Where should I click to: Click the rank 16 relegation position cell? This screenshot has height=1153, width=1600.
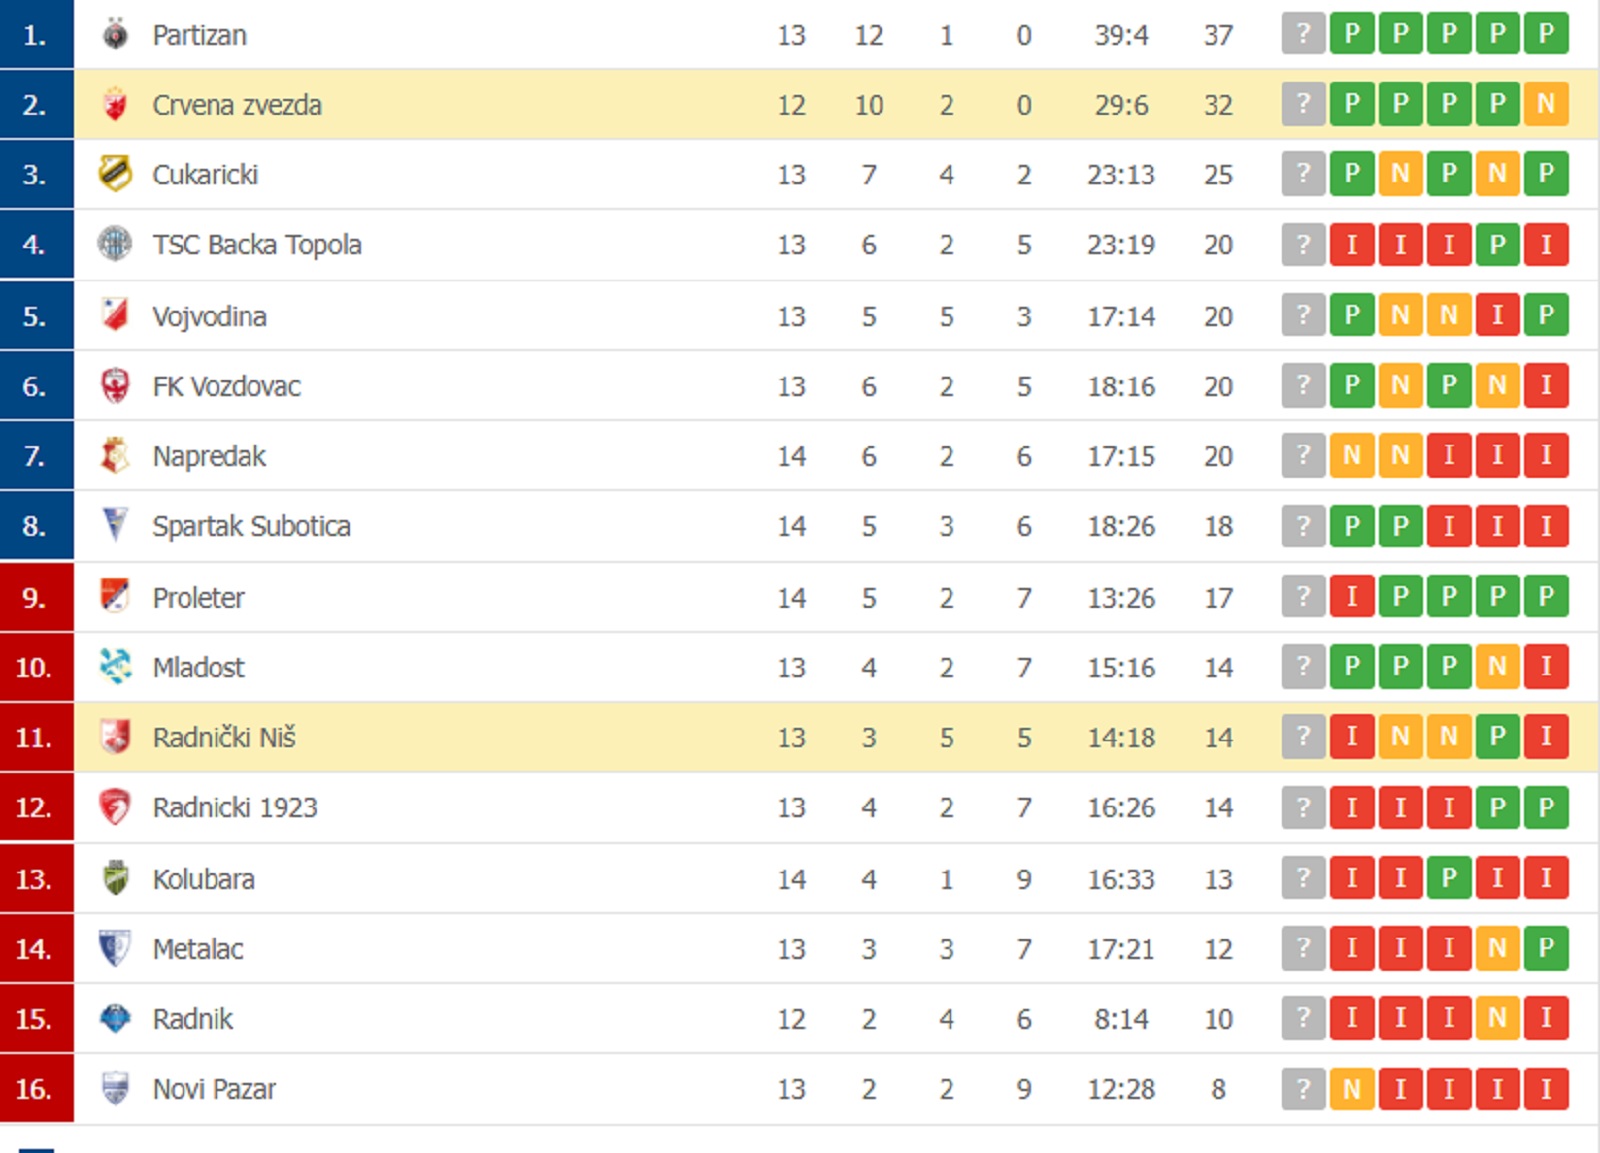pos(36,1089)
